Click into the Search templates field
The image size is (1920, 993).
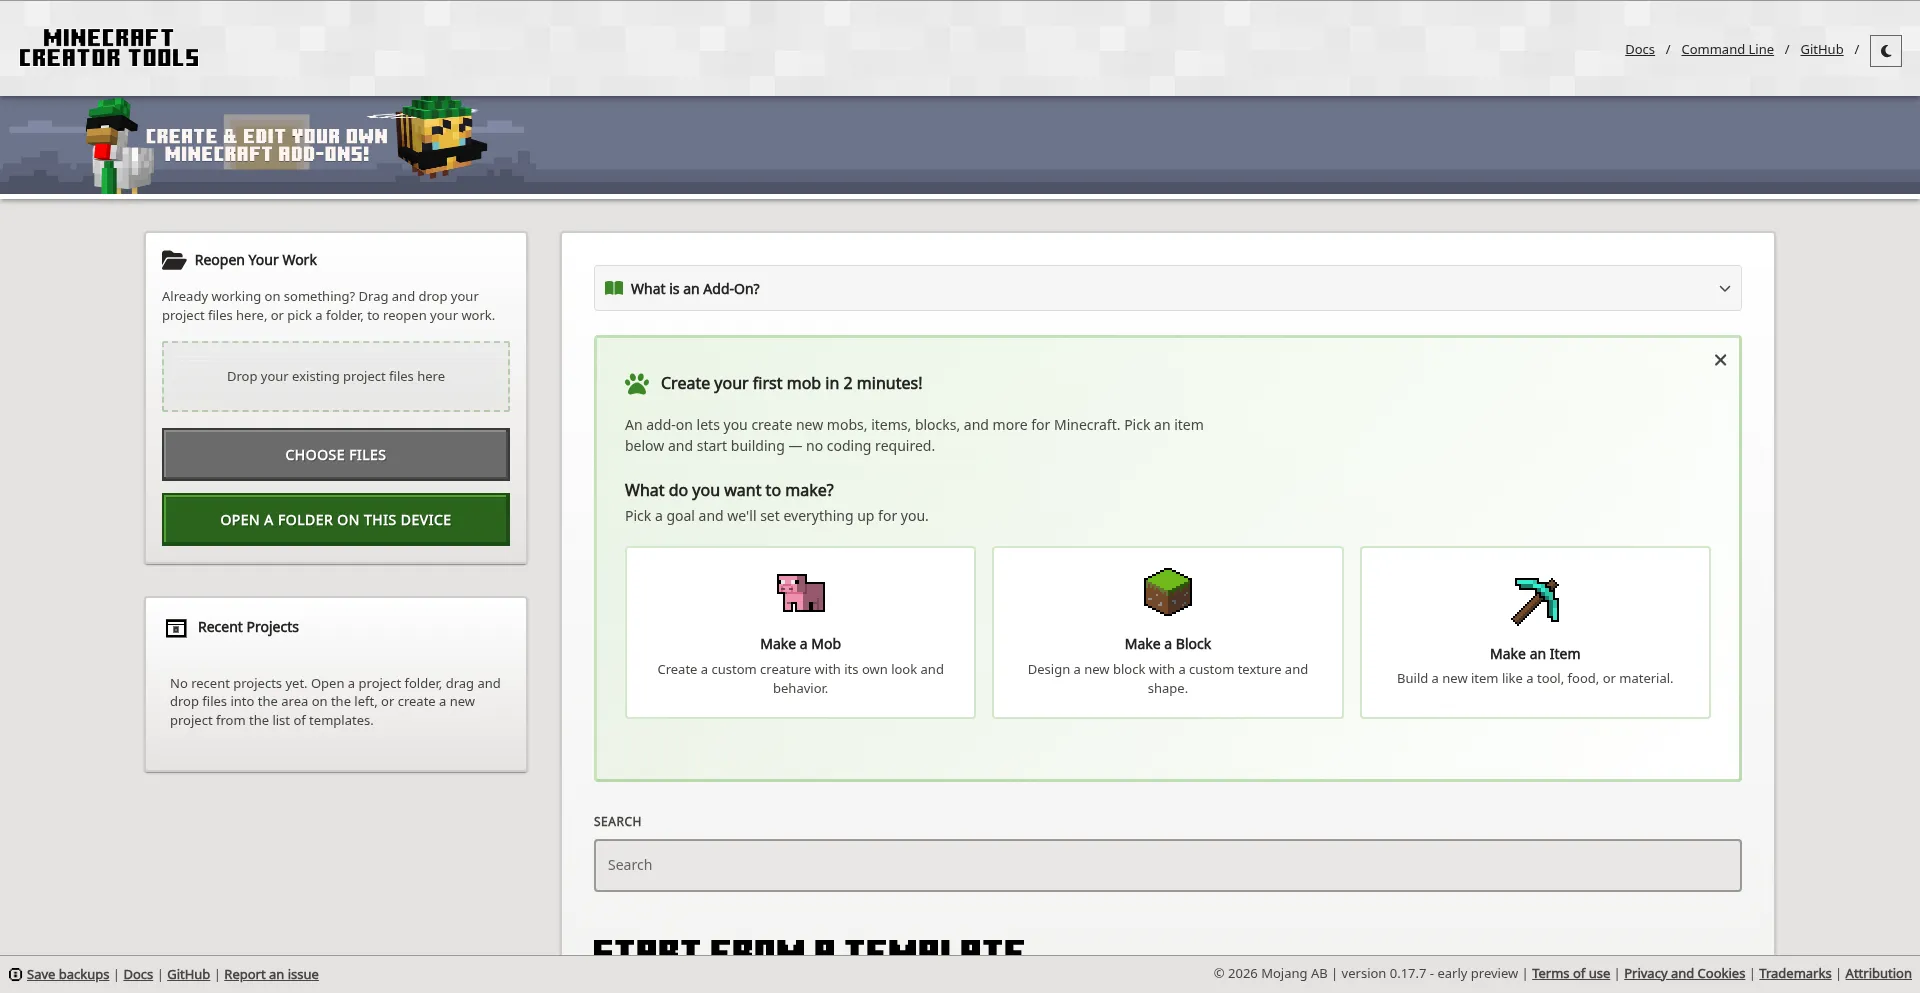coord(1167,865)
